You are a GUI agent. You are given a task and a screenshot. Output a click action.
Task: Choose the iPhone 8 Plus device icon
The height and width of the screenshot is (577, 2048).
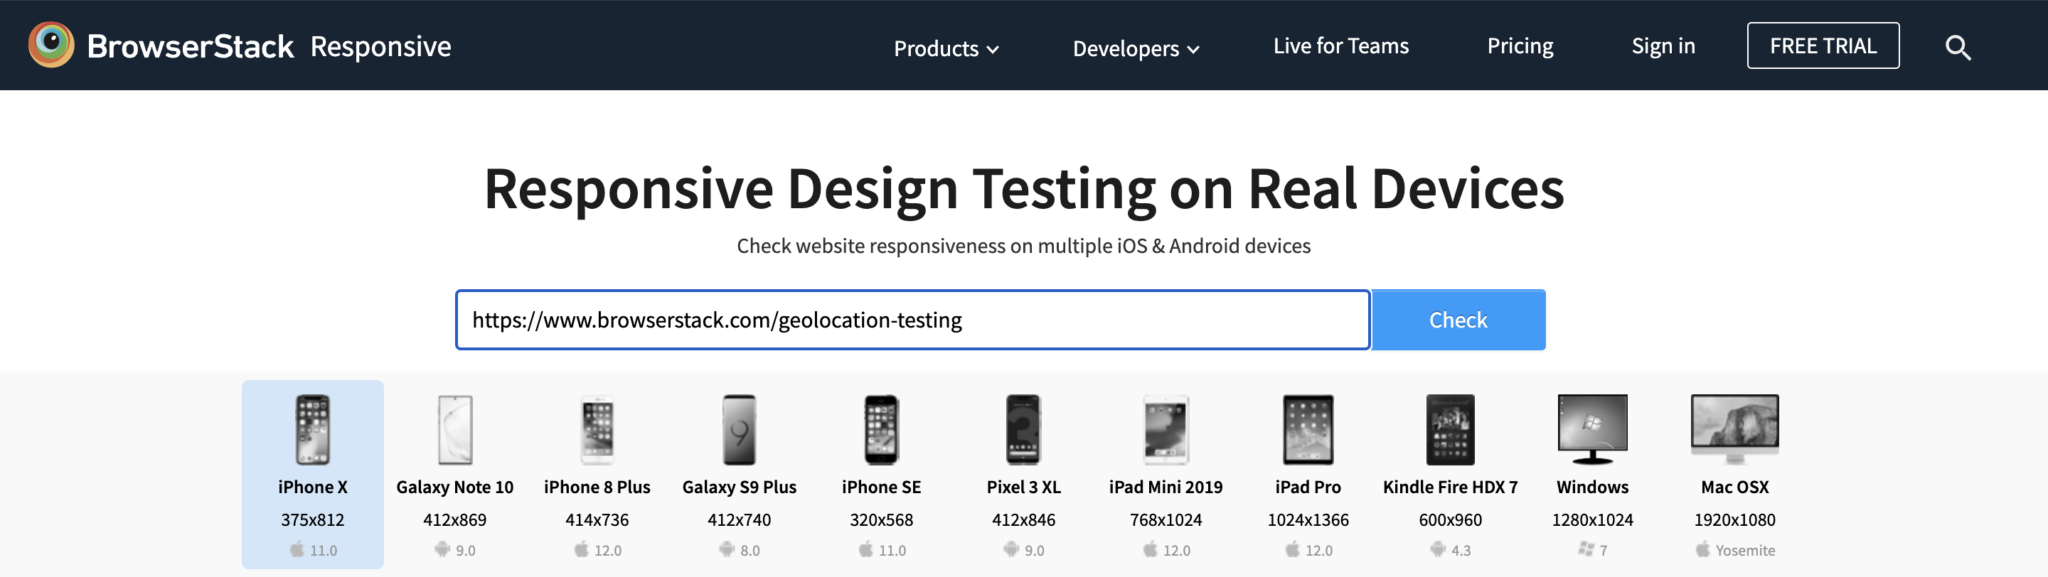coord(597,430)
